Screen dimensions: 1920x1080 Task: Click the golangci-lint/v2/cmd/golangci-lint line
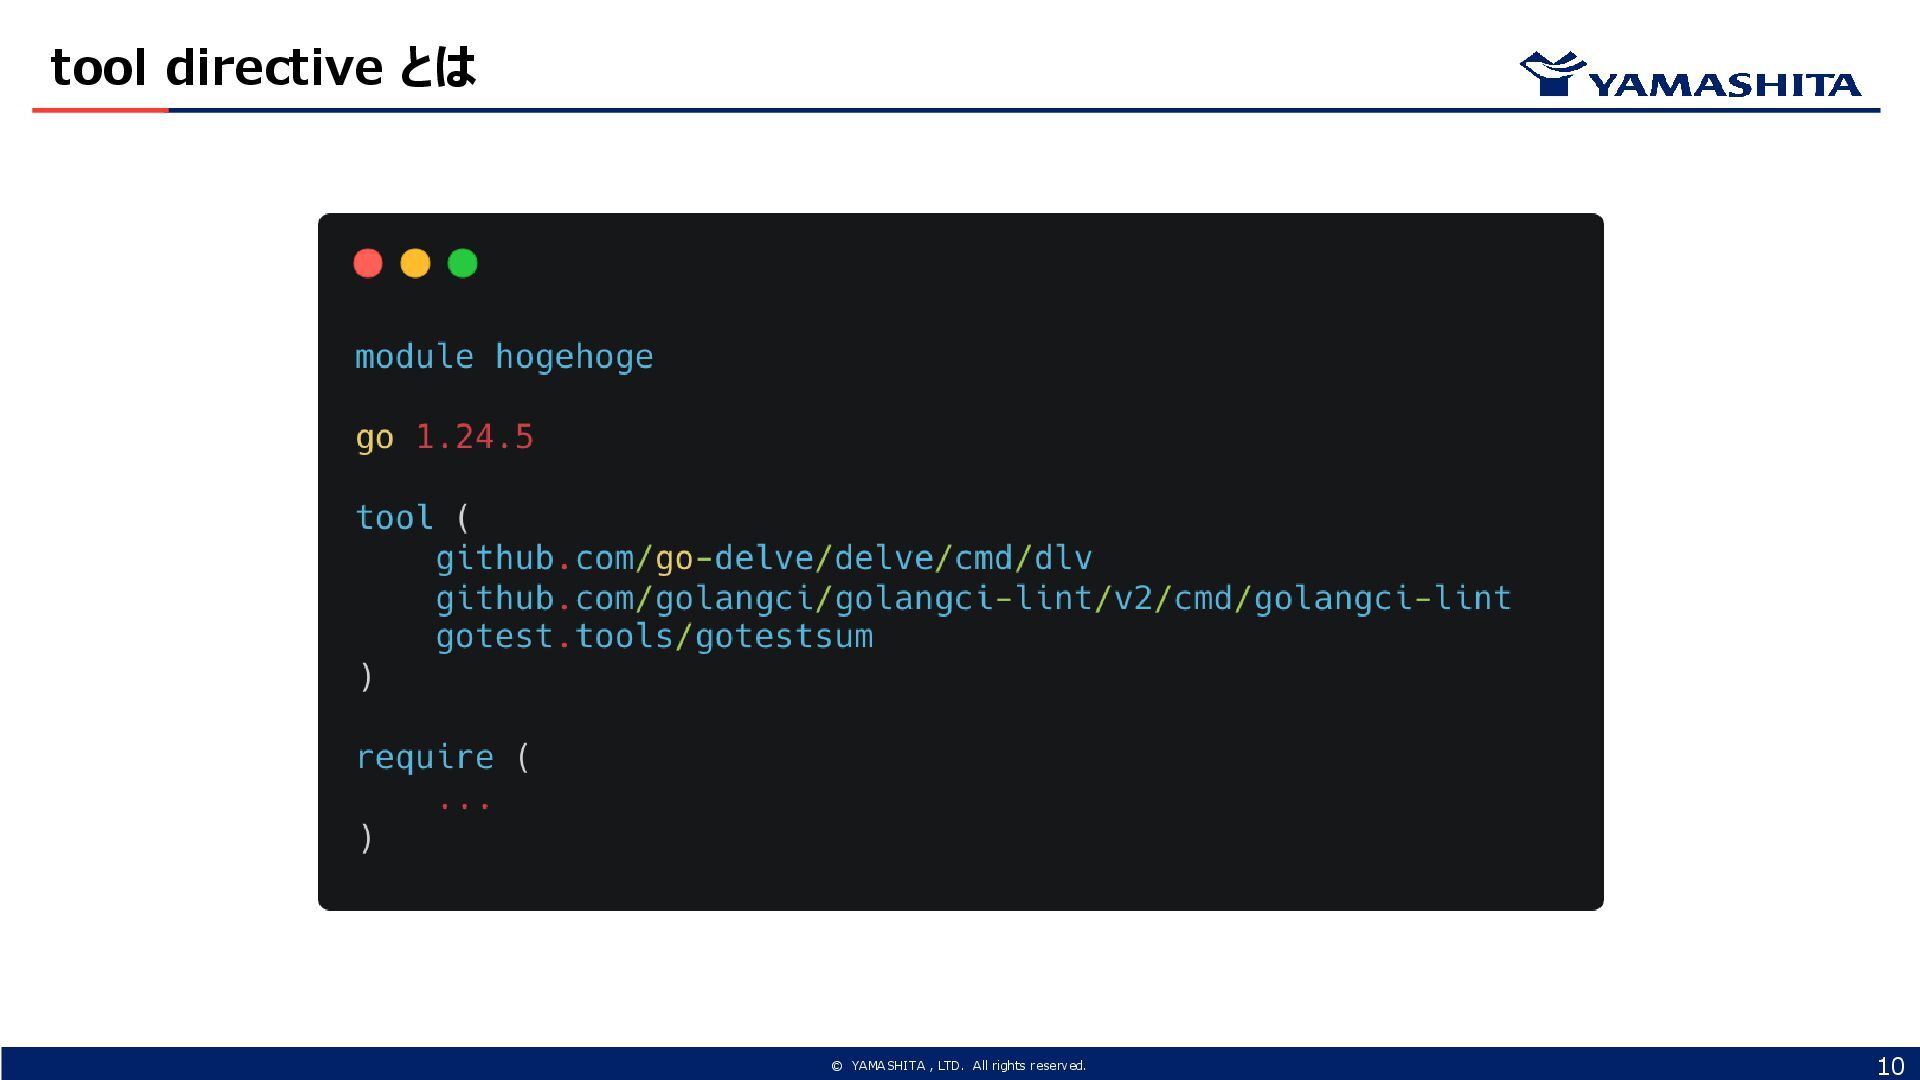pyautogui.click(x=973, y=598)
